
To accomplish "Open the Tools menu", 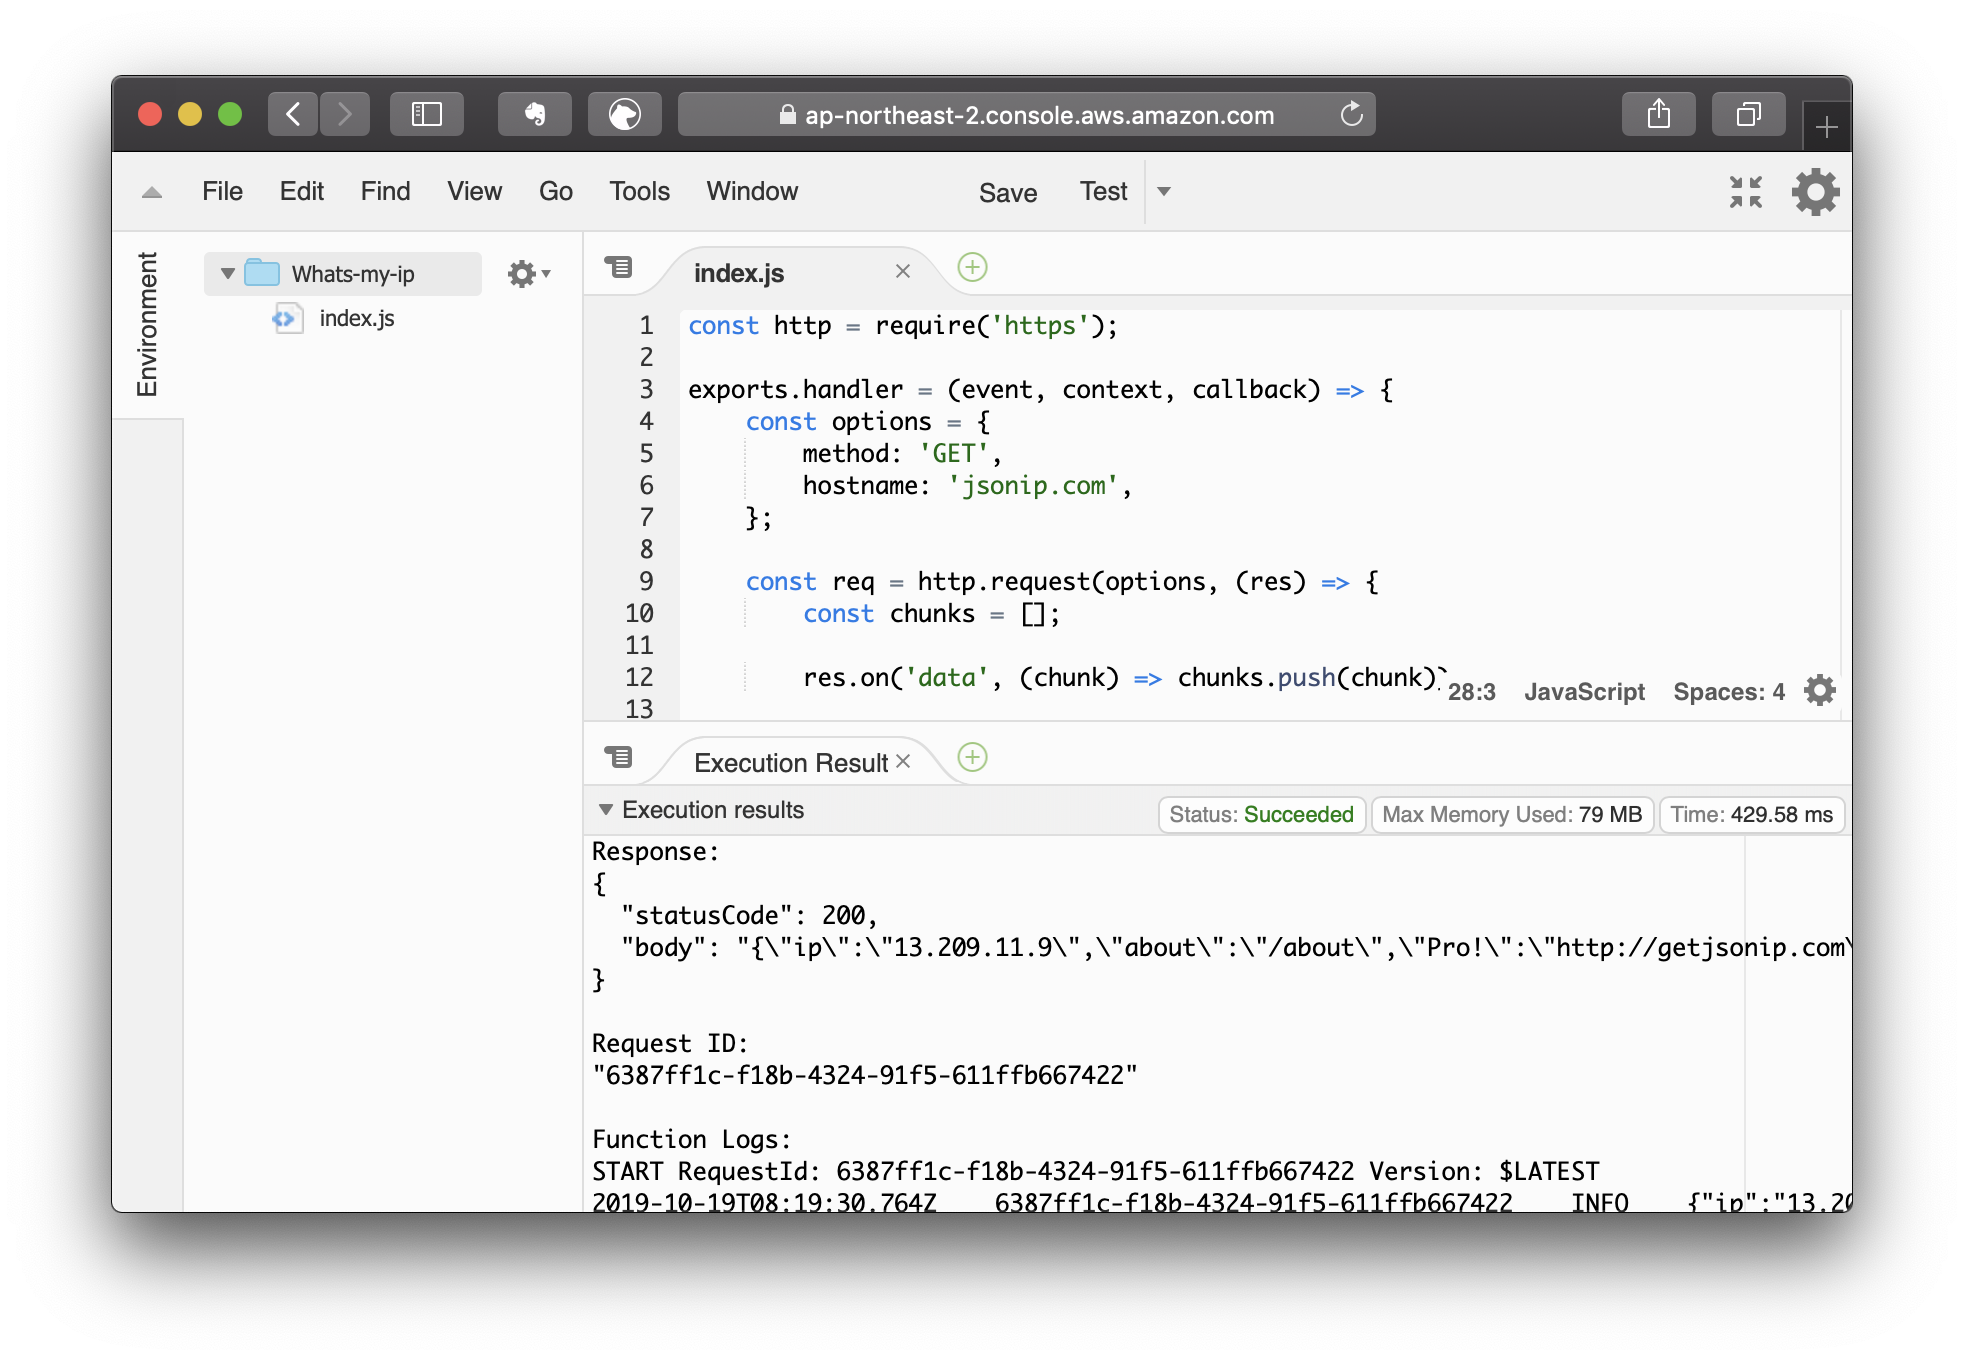I will point(639,191).
